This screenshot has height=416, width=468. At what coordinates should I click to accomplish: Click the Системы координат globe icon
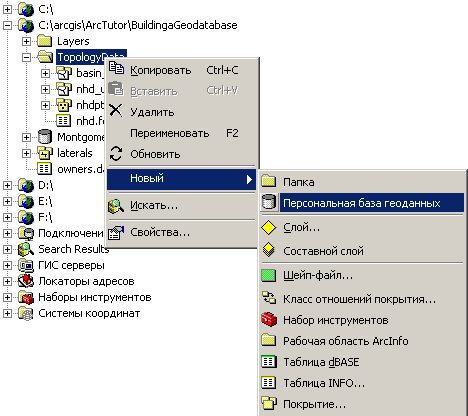pos(26,313)
